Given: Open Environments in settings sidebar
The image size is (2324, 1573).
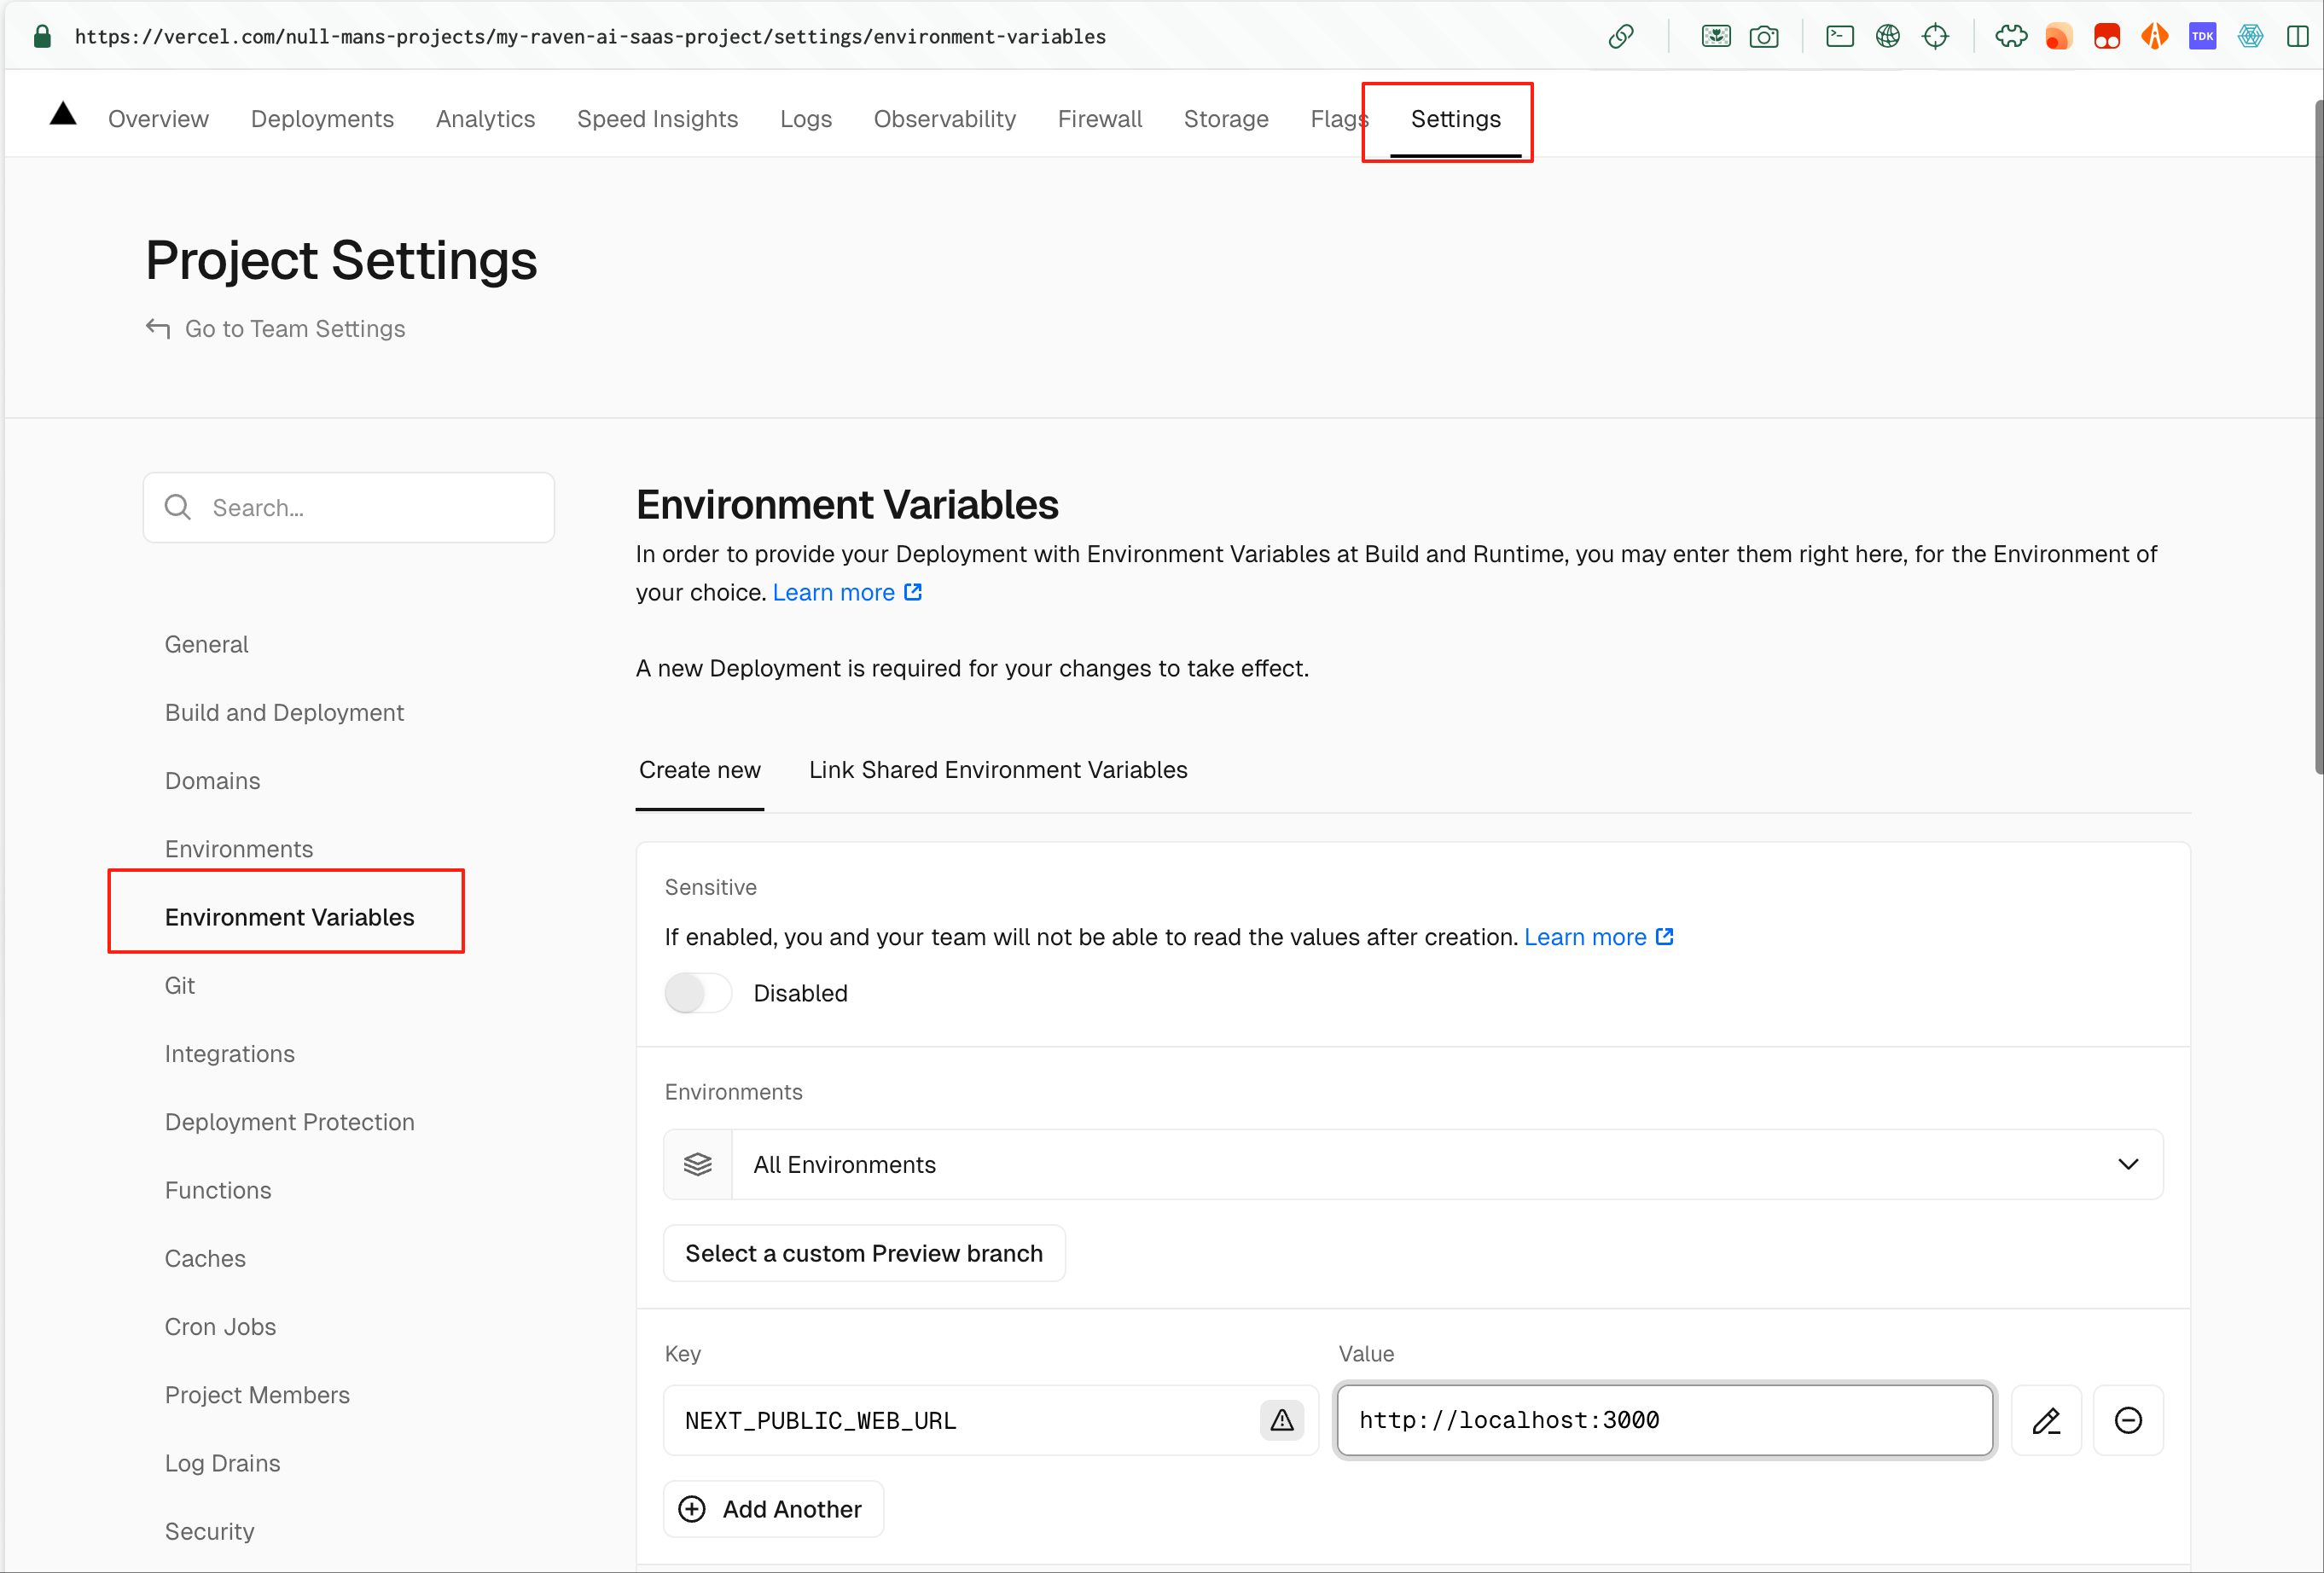Looking at the screenshot, I should click(239, 848).
